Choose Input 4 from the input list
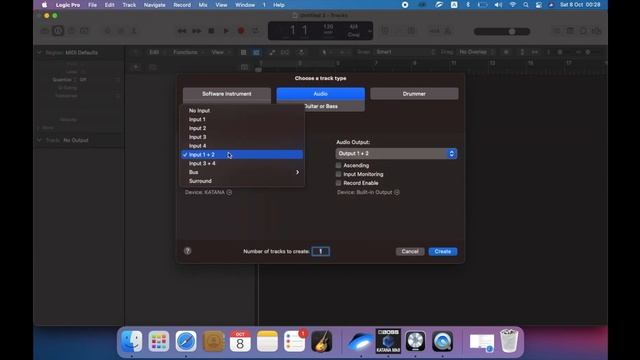Screen dimensions: 640x360 point(242,146)
